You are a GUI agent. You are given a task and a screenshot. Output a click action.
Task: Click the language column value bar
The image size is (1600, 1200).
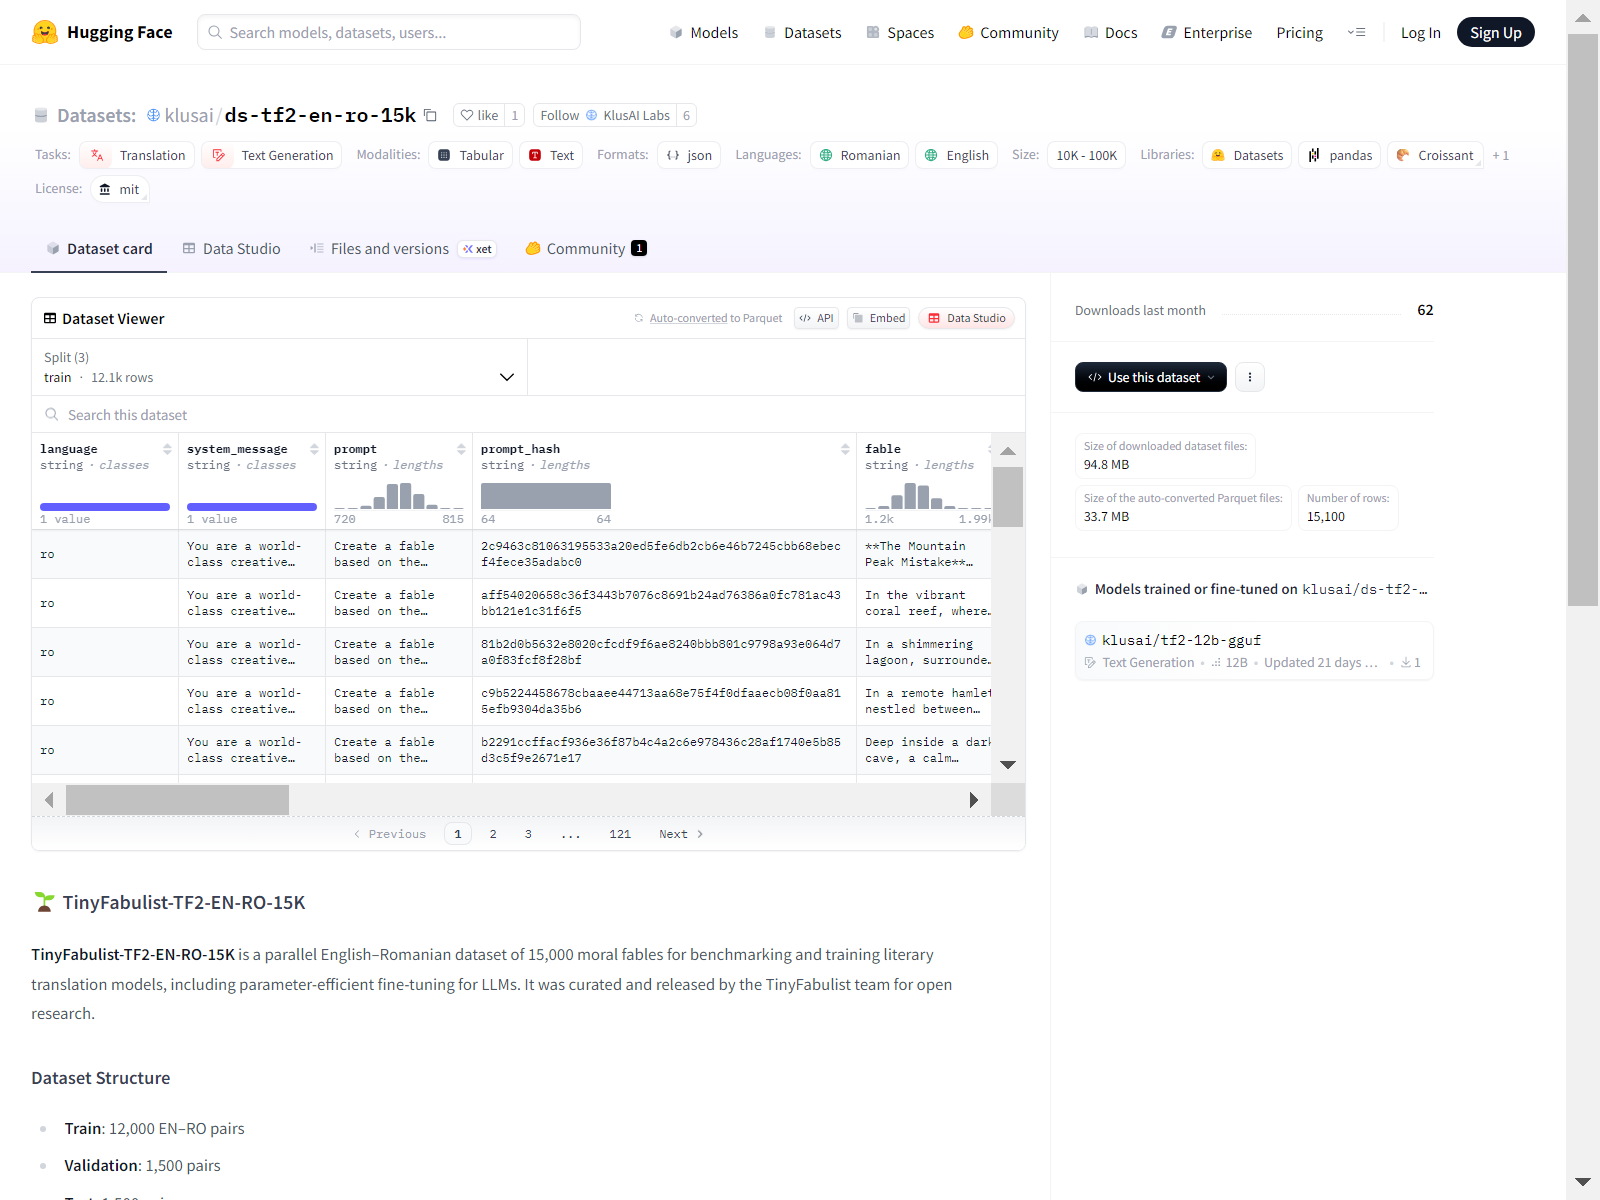click(x=105, y=507)
